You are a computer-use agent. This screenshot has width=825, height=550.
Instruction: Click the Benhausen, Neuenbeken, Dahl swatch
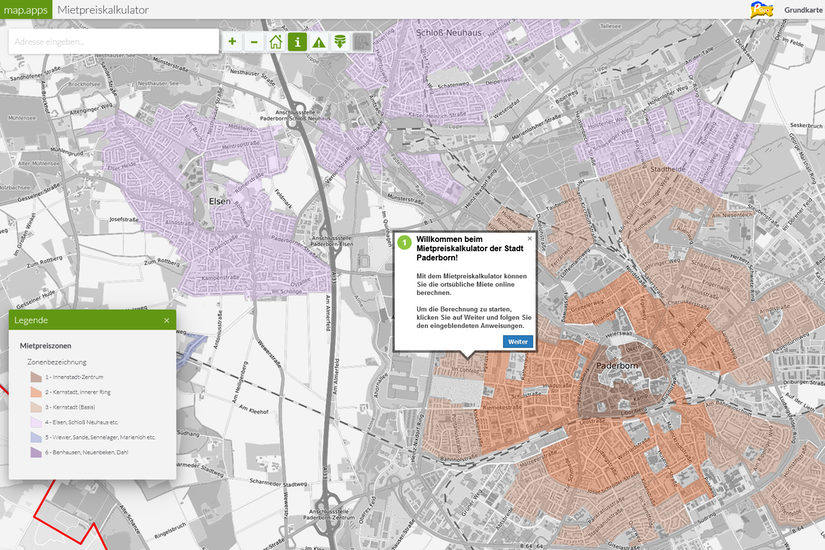click(x=36, y=452)
